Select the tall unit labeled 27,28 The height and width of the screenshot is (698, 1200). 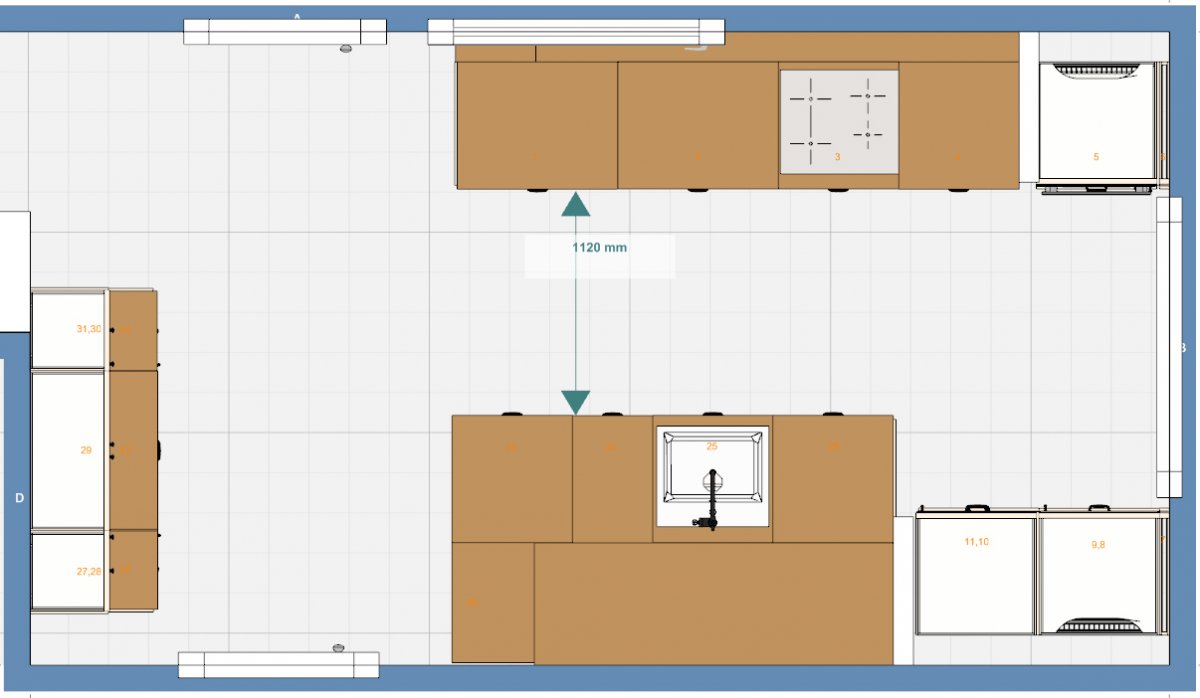point(68,570)
